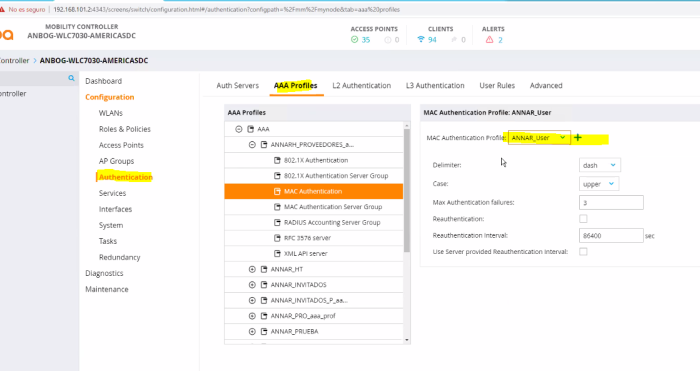This screenshot has height=371, width=700.
Task: Select MAC Authentication Server Group item
Action: click(313, 207)
